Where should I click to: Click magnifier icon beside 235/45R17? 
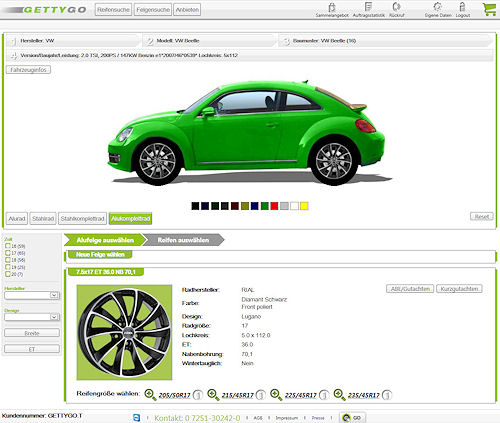[339, 395]
